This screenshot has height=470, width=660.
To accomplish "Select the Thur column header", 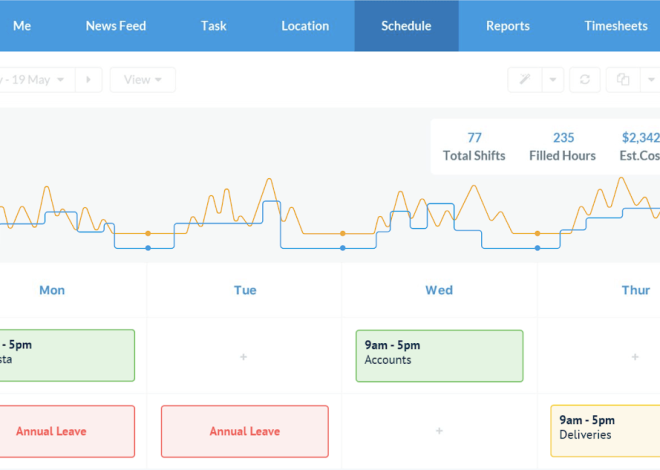I will click(636, 290).
